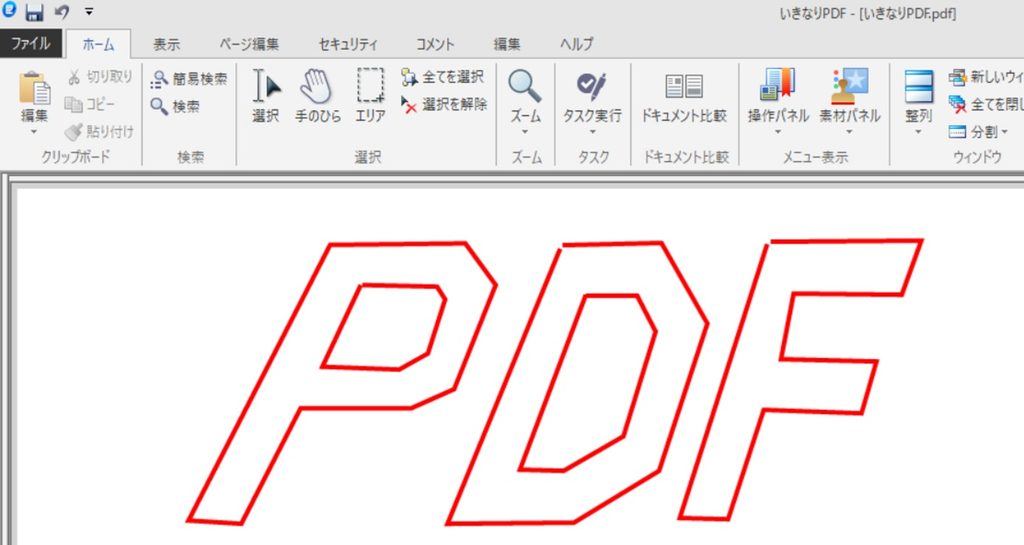Click the 素材パネル stamp icon

point(850,86)
